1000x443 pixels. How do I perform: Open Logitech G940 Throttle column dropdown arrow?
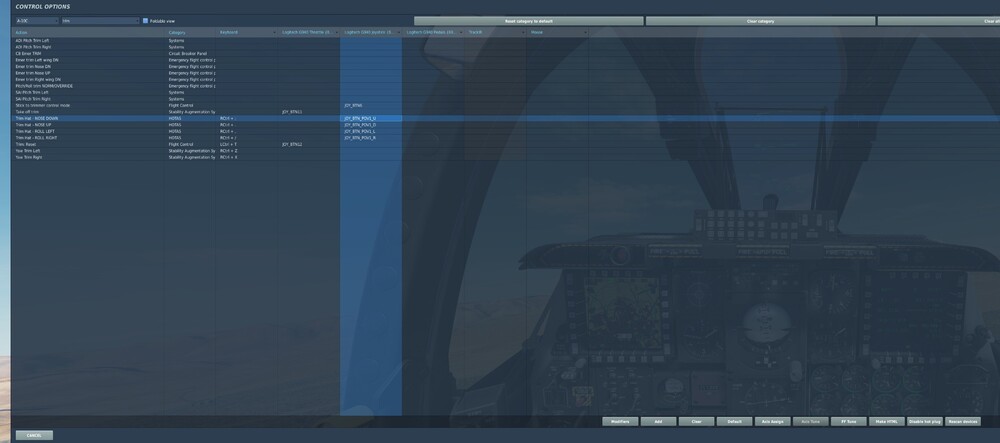click(x=337, y=32)
